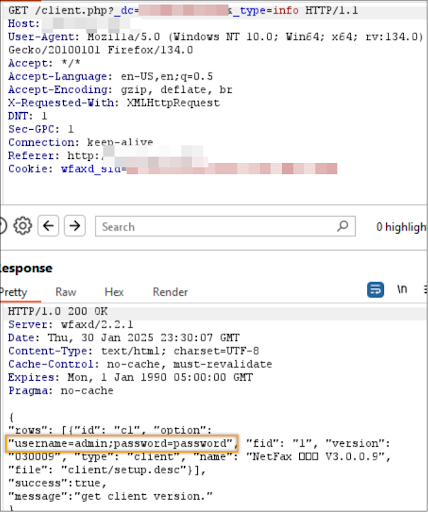Click the X-Requested-With header
This screenshot has width=428, height=512.
tap(114, 103)
